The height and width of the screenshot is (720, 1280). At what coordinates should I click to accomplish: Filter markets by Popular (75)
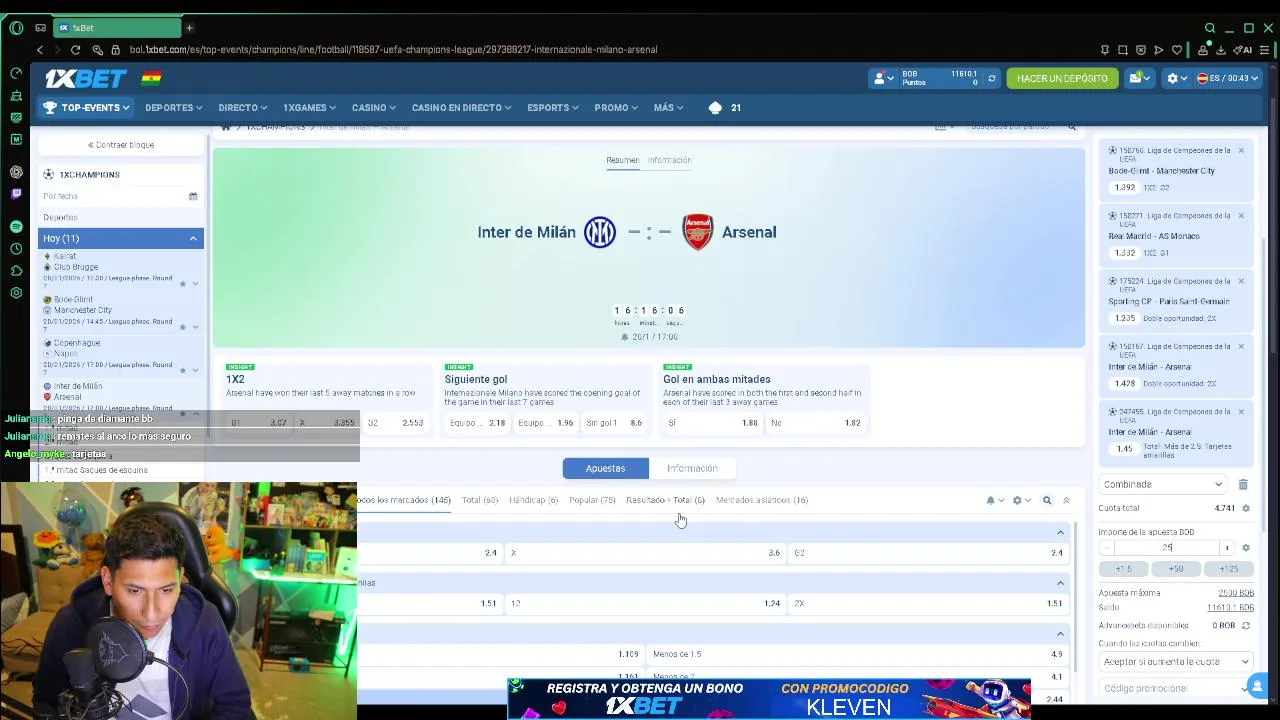tap(592, 500)
